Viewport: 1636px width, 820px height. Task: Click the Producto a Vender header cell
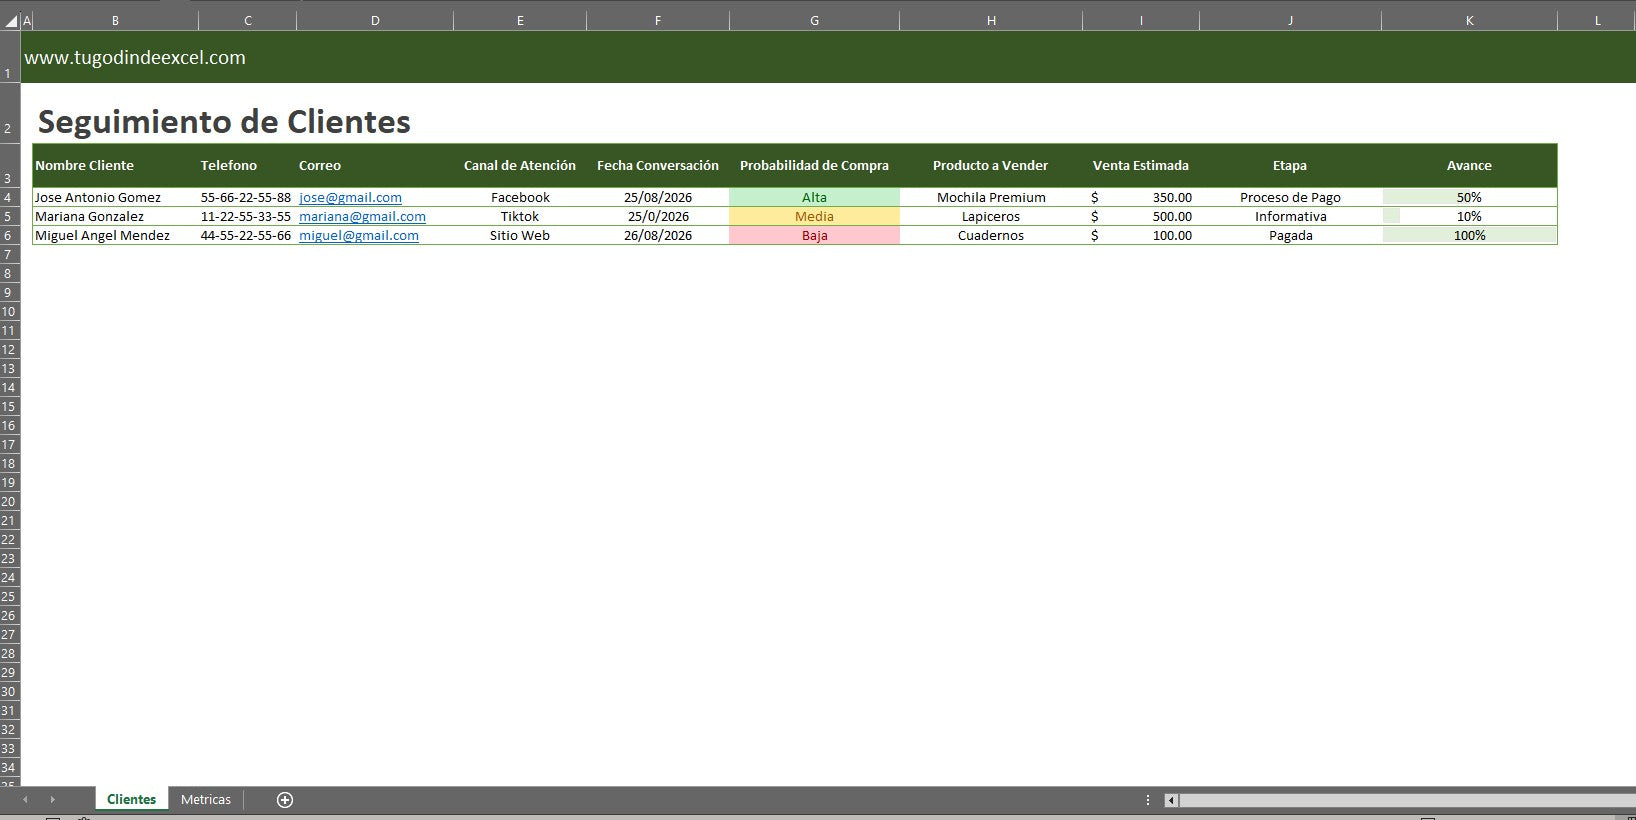(991, 165)
